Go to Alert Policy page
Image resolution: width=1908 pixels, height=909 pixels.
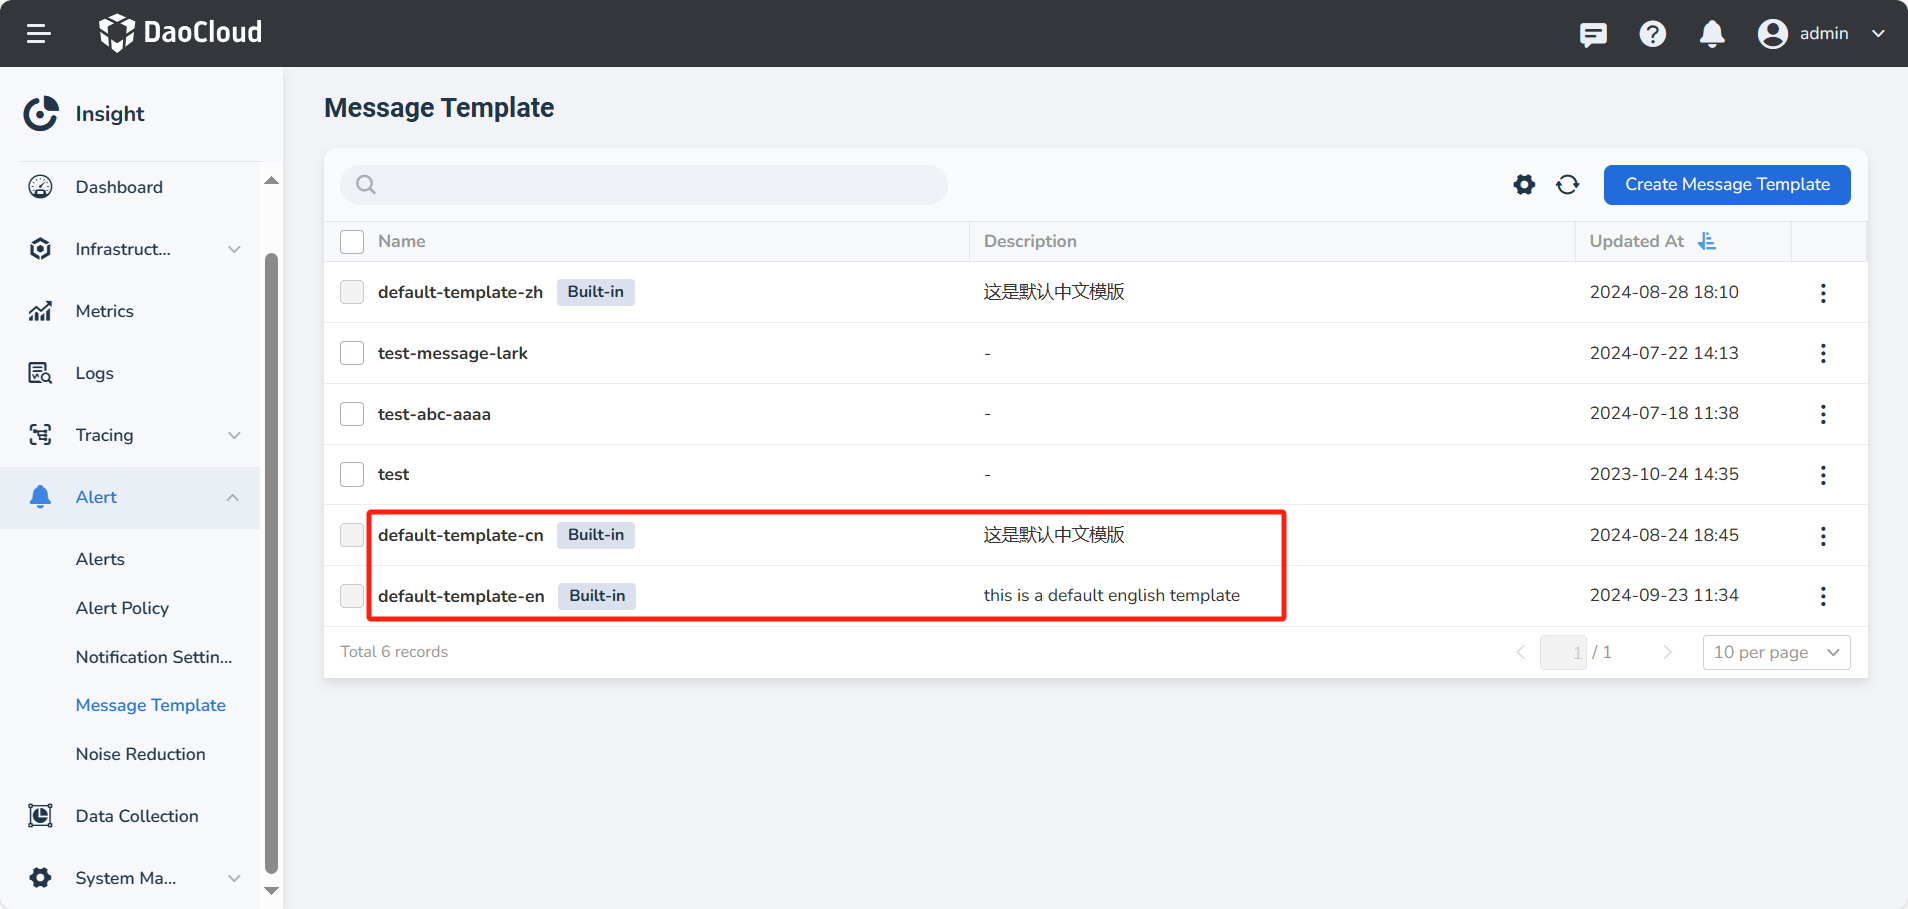coord(122,608)
